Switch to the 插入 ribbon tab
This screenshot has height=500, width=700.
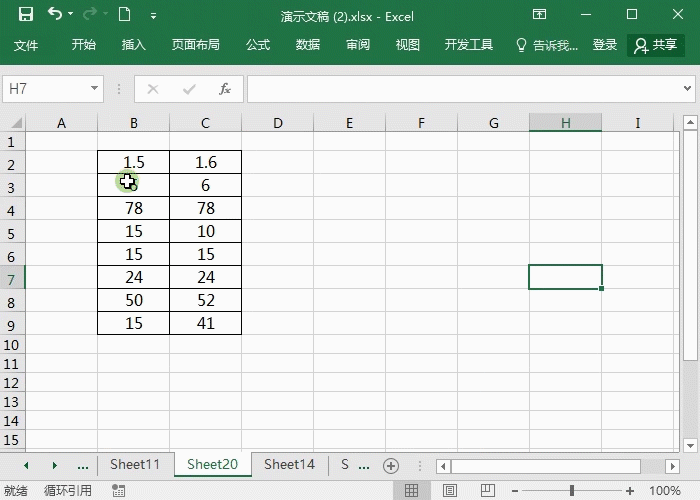tap(133, 45)
